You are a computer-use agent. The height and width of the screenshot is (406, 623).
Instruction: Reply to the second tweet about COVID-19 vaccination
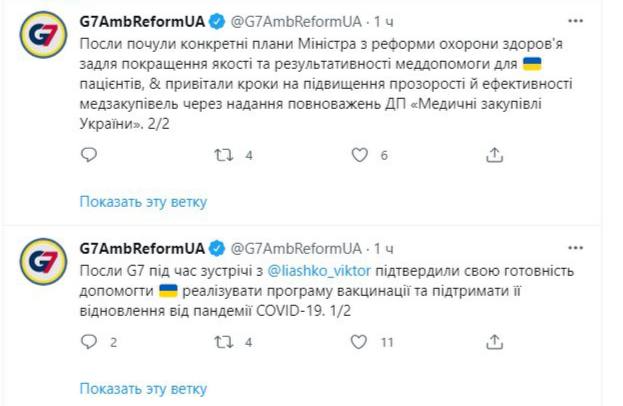click(x=88, y=343)
